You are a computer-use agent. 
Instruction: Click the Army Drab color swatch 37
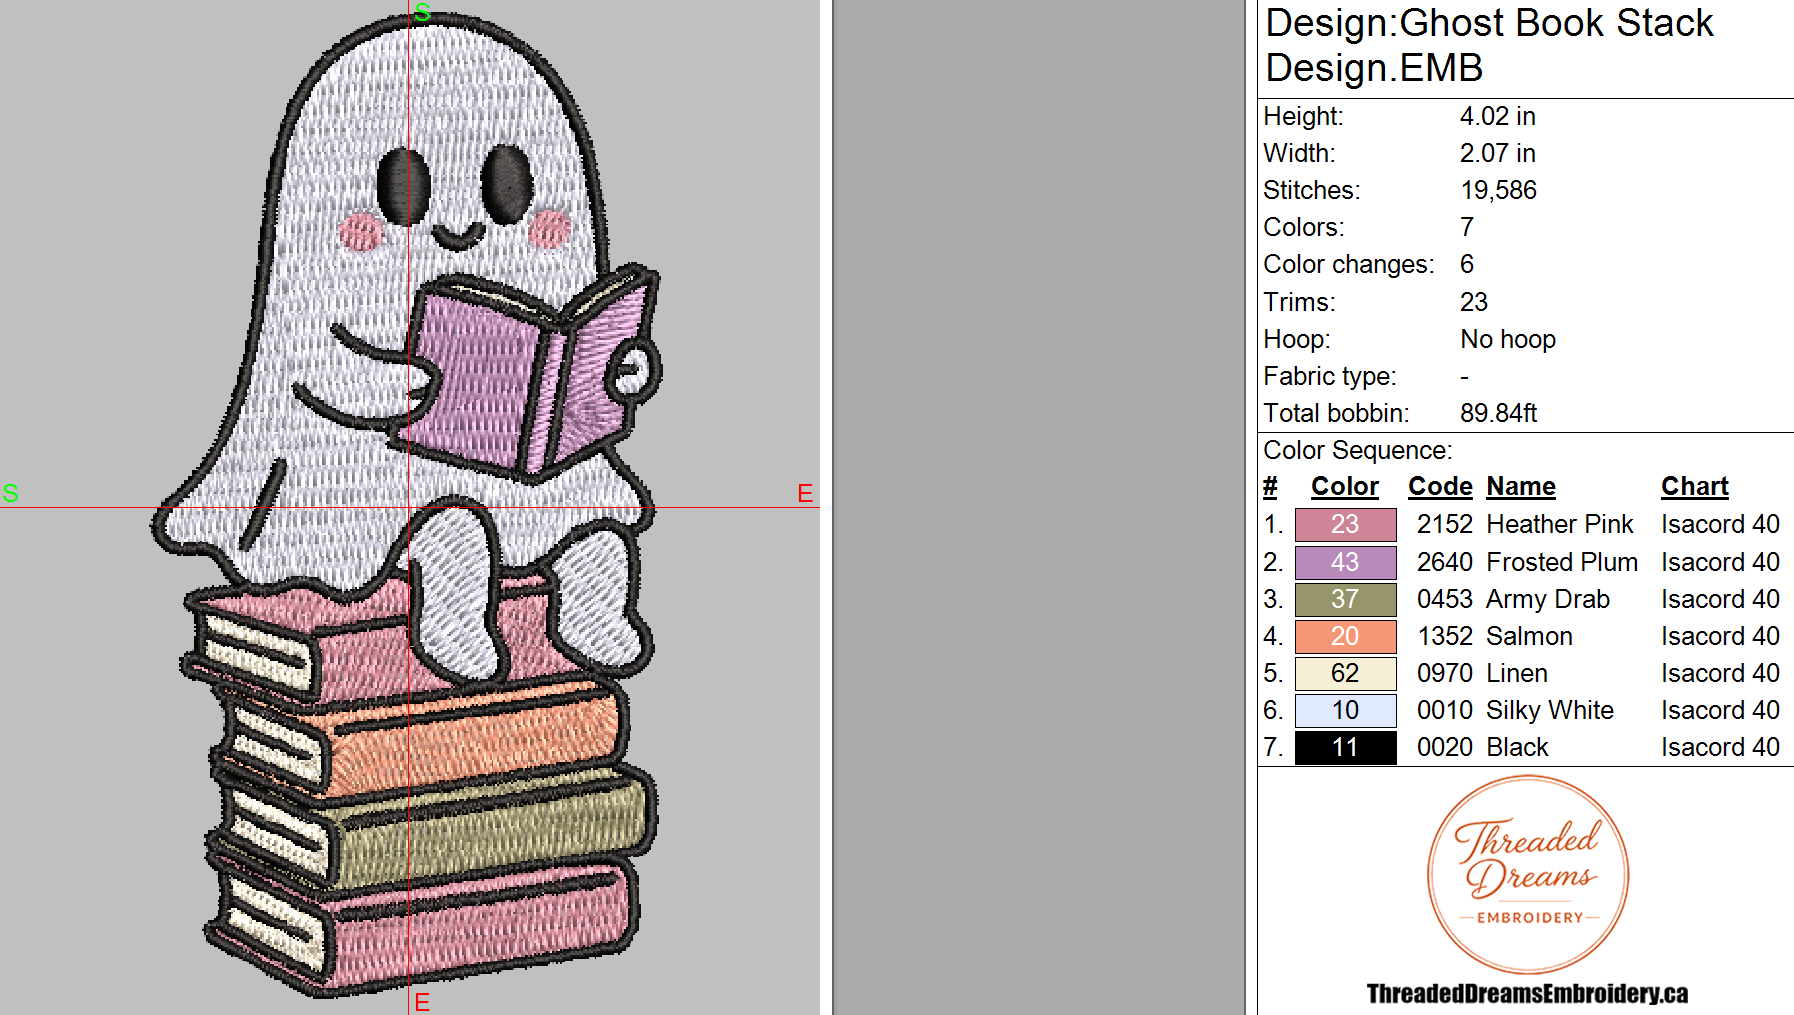[1345, 599]
